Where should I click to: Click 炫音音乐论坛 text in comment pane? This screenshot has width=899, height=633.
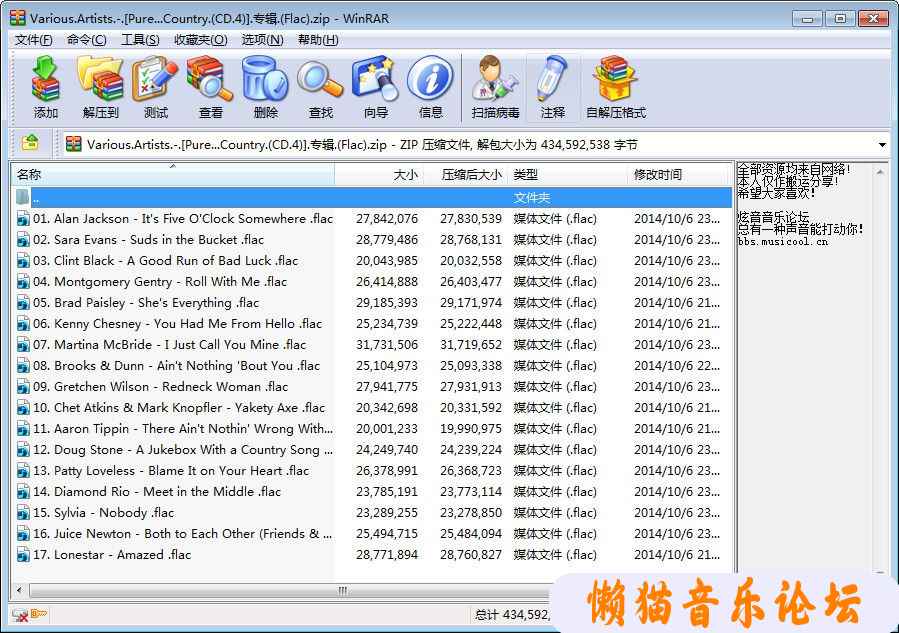[773, 217]
